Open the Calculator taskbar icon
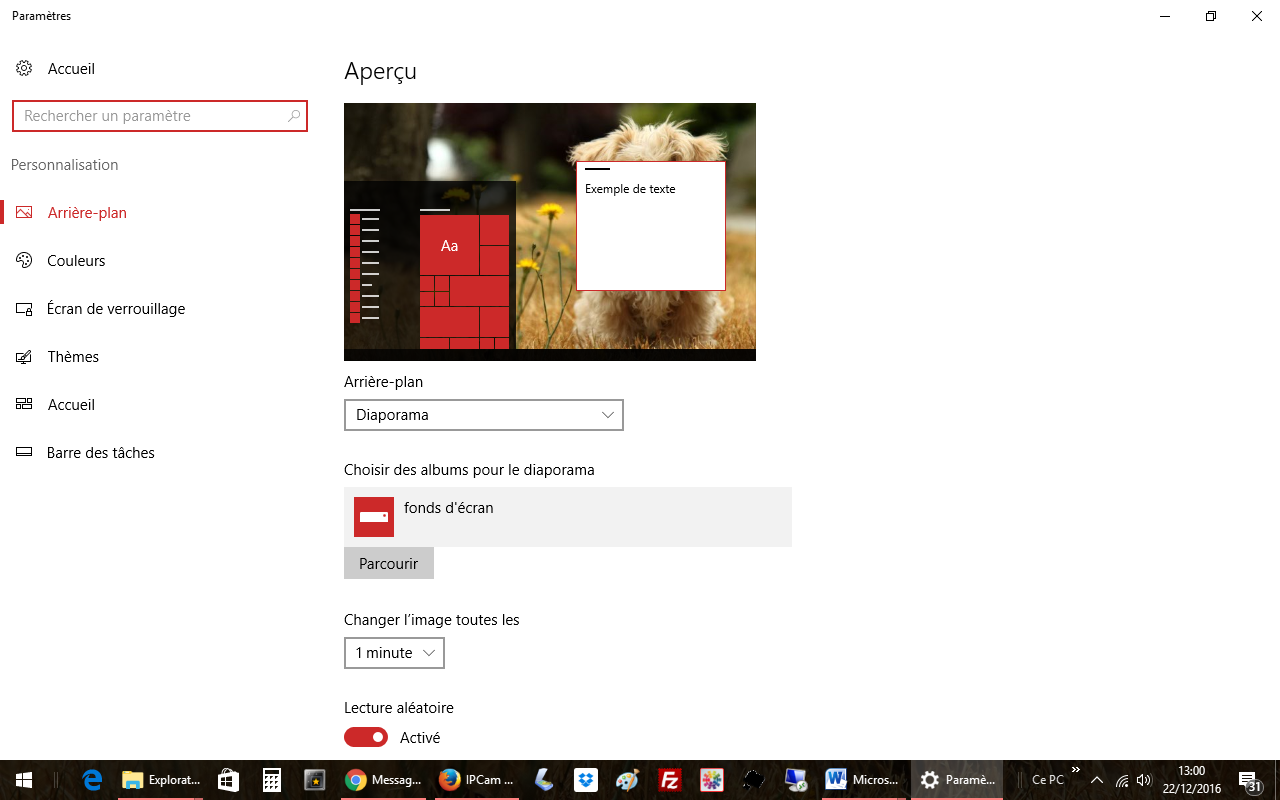Screen dimensions: 1280x800 click(272, 780)
